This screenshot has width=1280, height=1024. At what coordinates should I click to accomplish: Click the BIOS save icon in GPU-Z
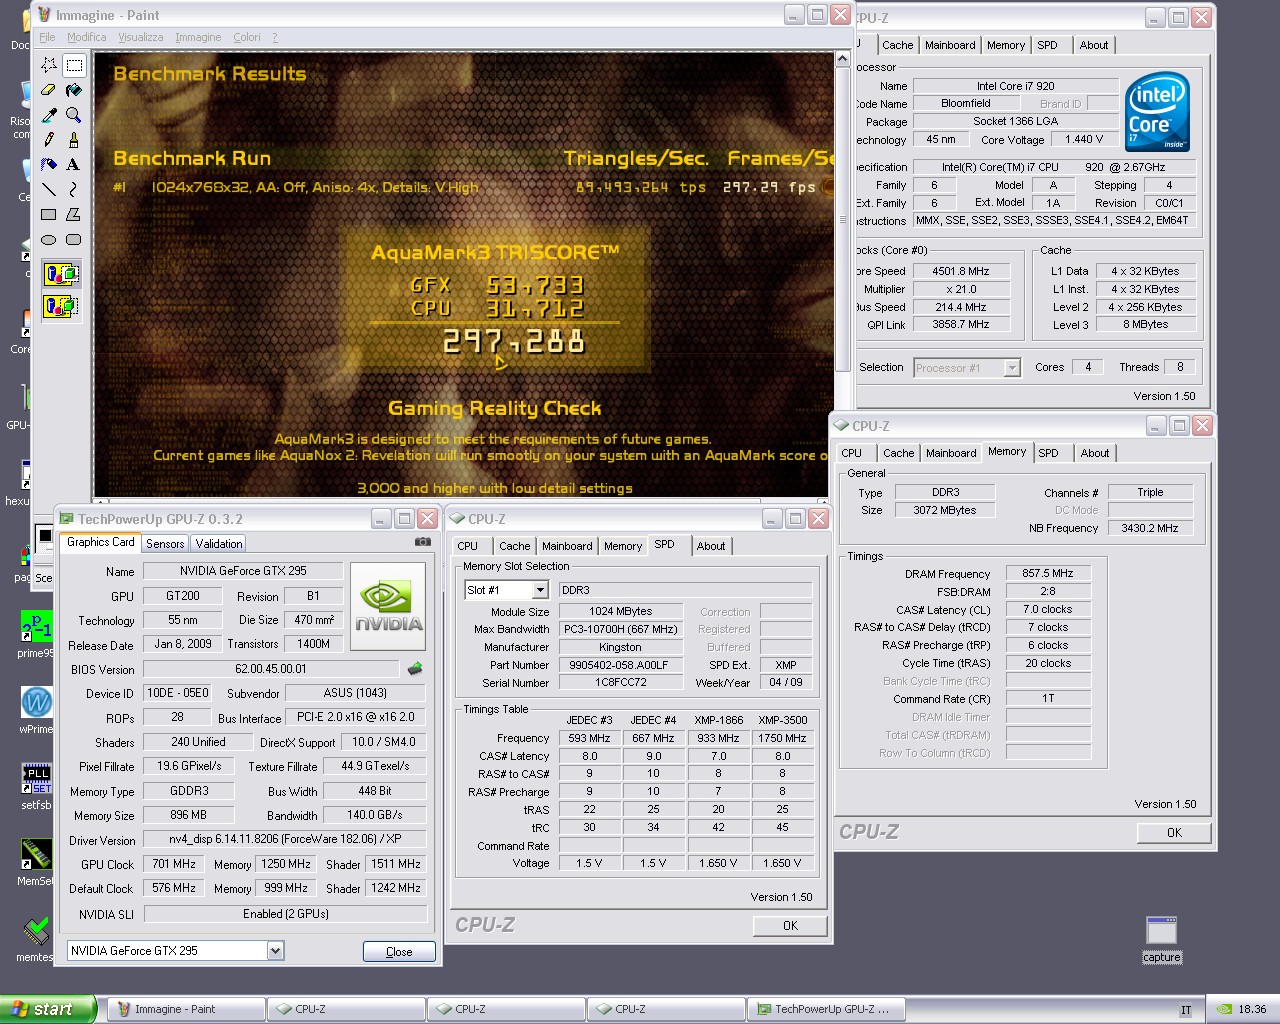[415, 668]
